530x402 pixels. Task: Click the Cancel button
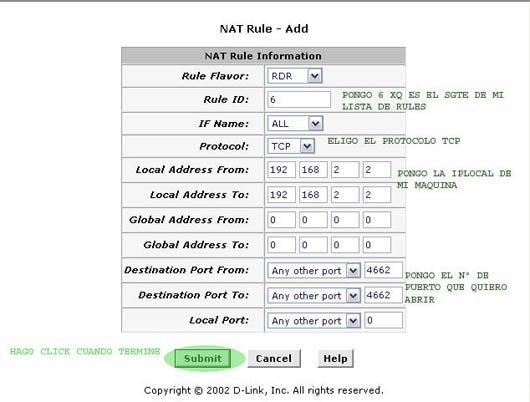[274, 358]
